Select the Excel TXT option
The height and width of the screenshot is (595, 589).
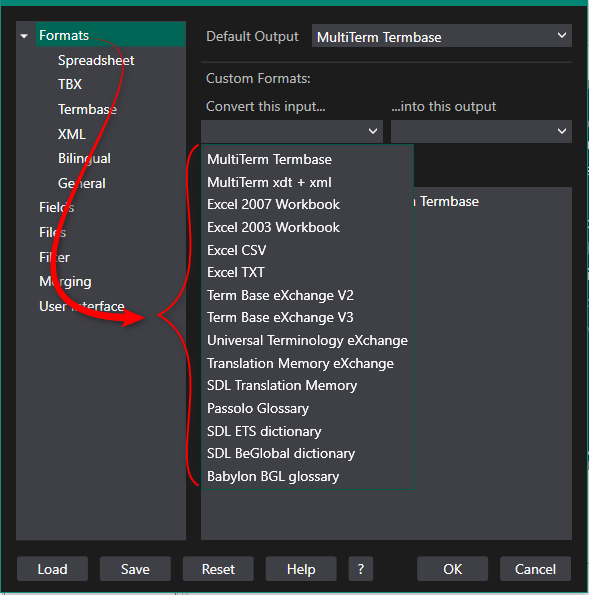coord(307,272)
